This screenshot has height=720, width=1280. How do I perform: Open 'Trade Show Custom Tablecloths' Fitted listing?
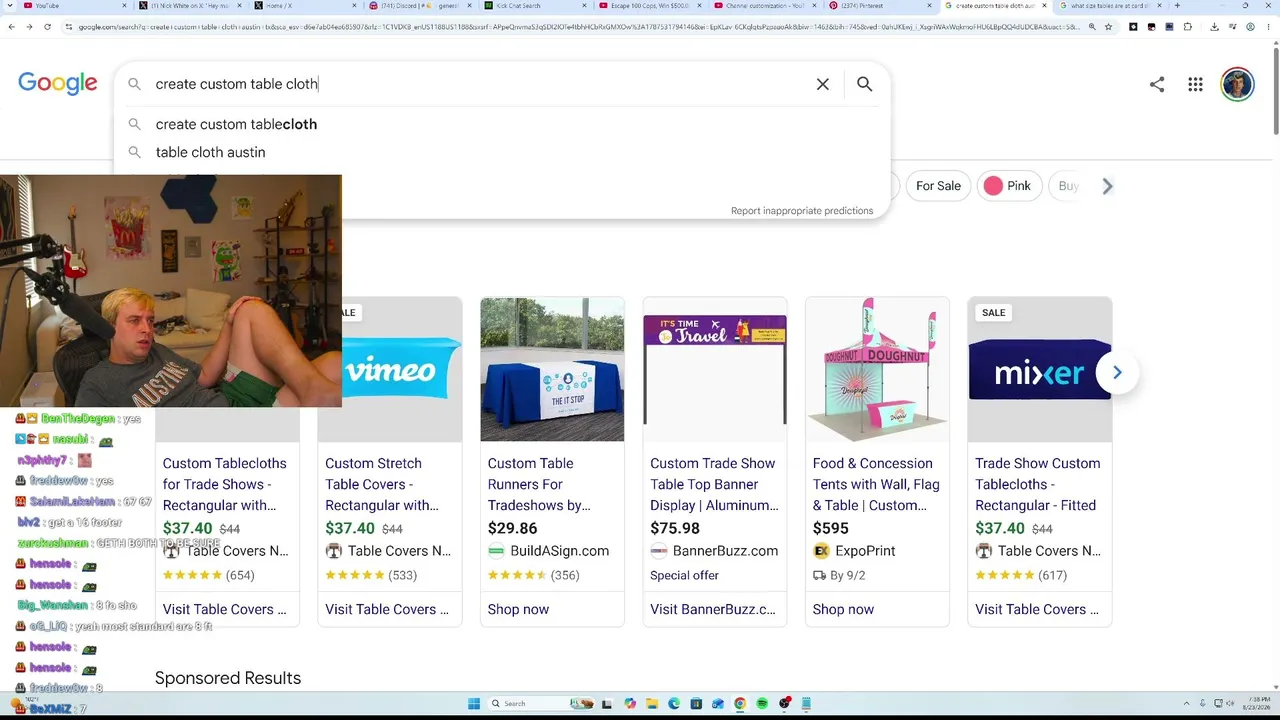1037,484
